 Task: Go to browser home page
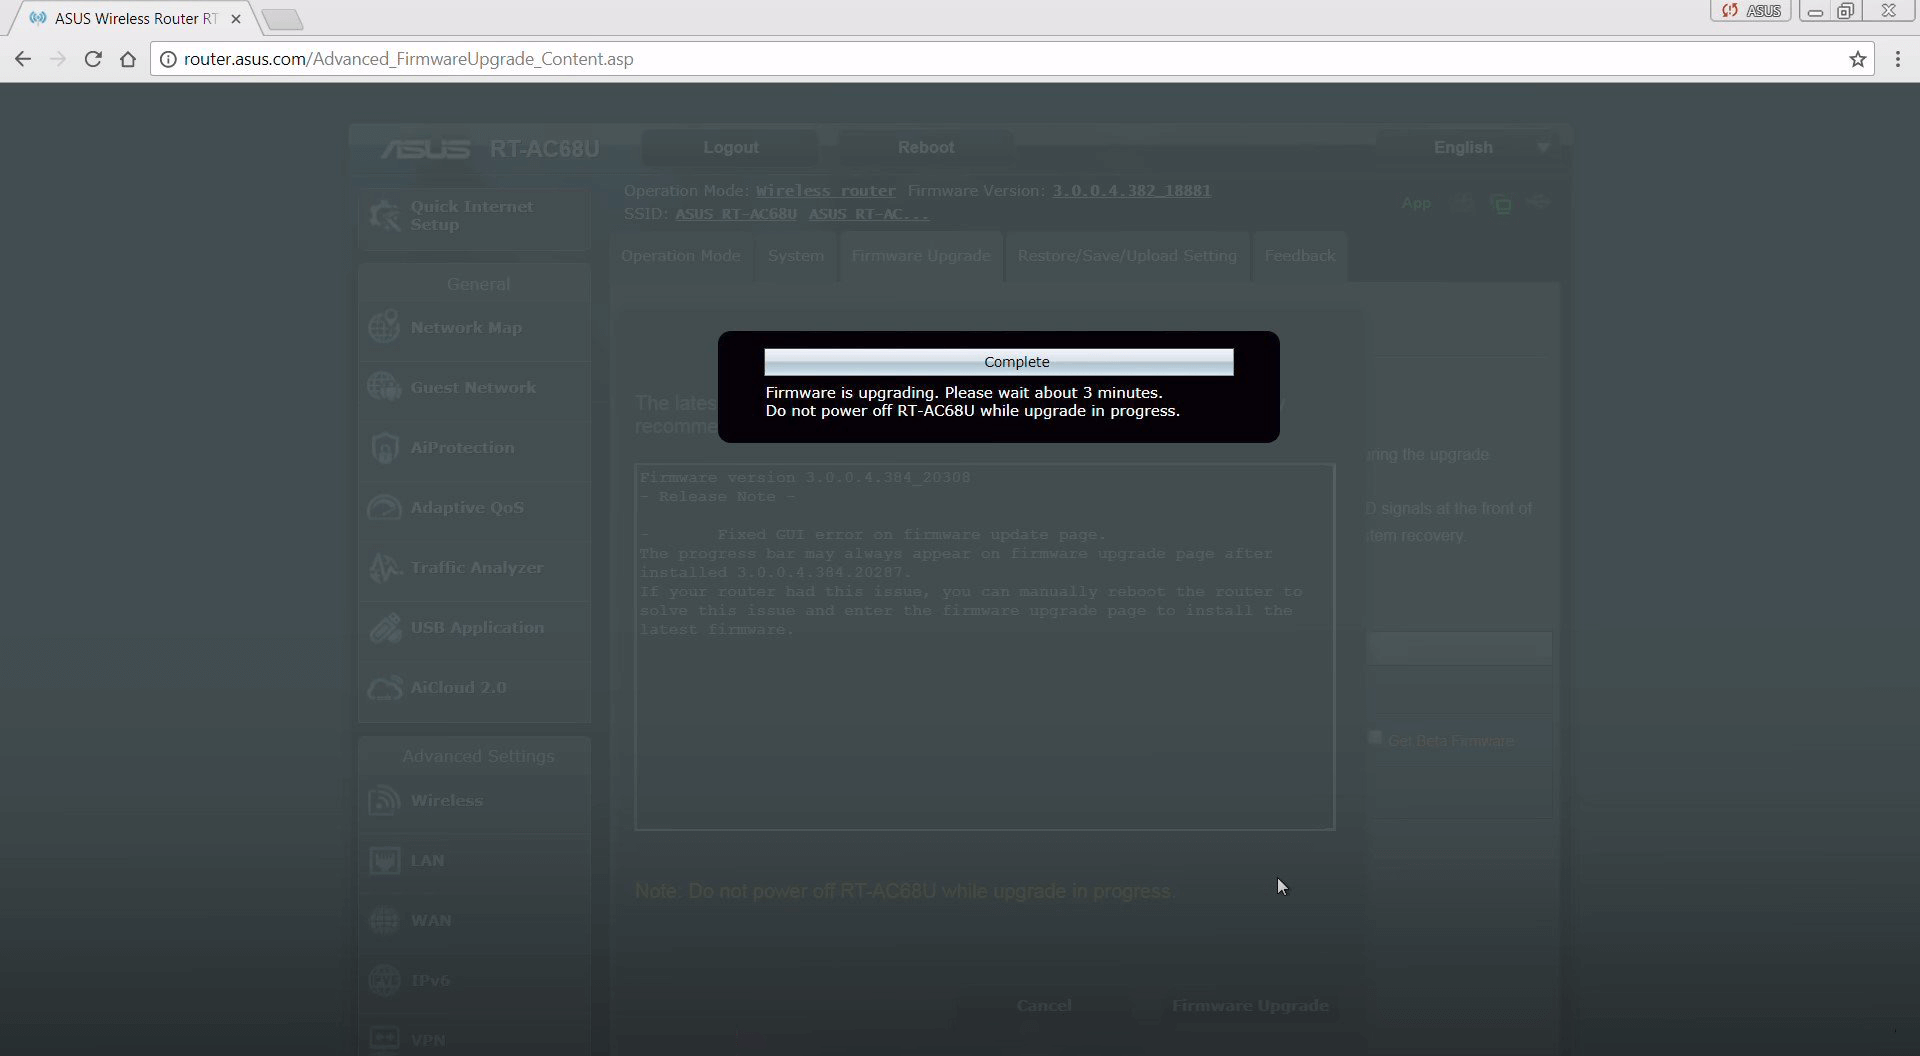point(128,59)
